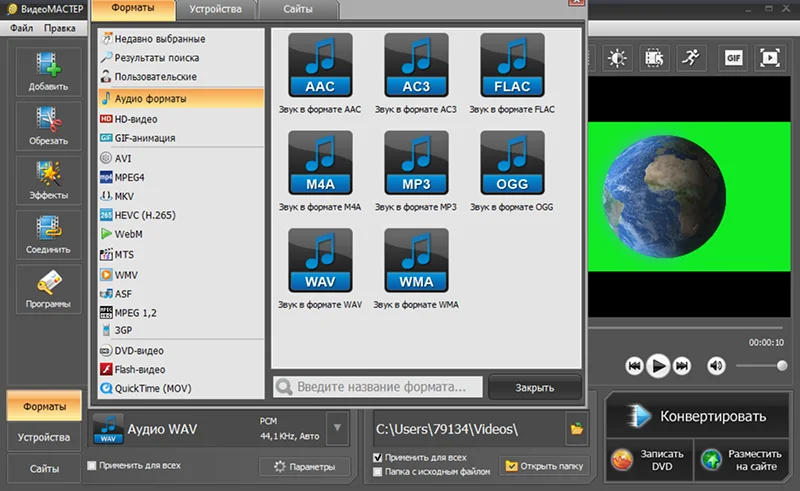Click the Добавить (add video) icon
The height and width of the screenshot is (491, 800).
48,71
